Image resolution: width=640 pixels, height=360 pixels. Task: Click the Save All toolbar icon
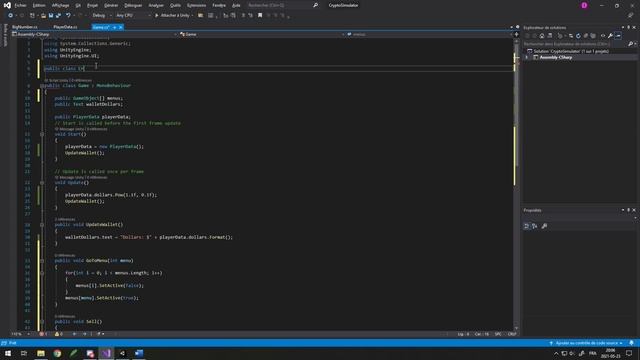(x=58, y=16)
